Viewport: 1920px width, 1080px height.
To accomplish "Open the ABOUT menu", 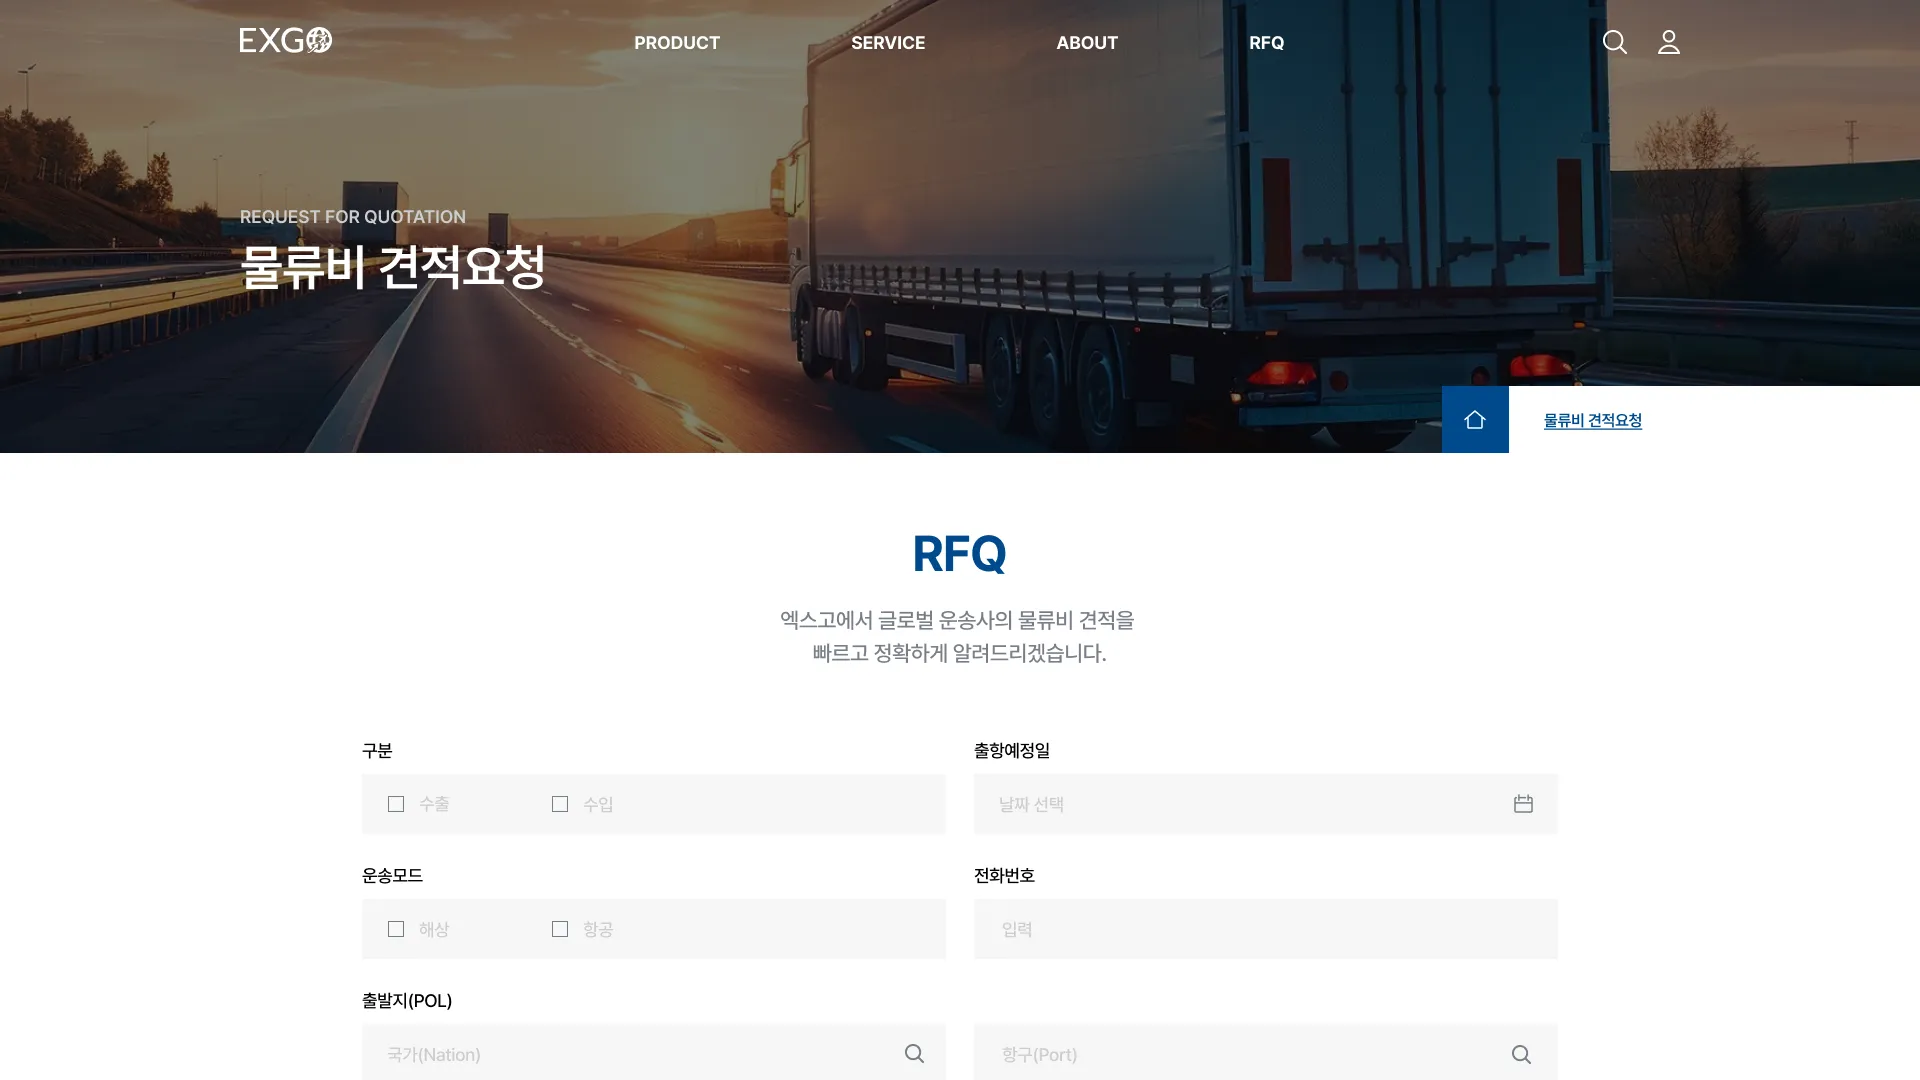I will point(1087,43).
